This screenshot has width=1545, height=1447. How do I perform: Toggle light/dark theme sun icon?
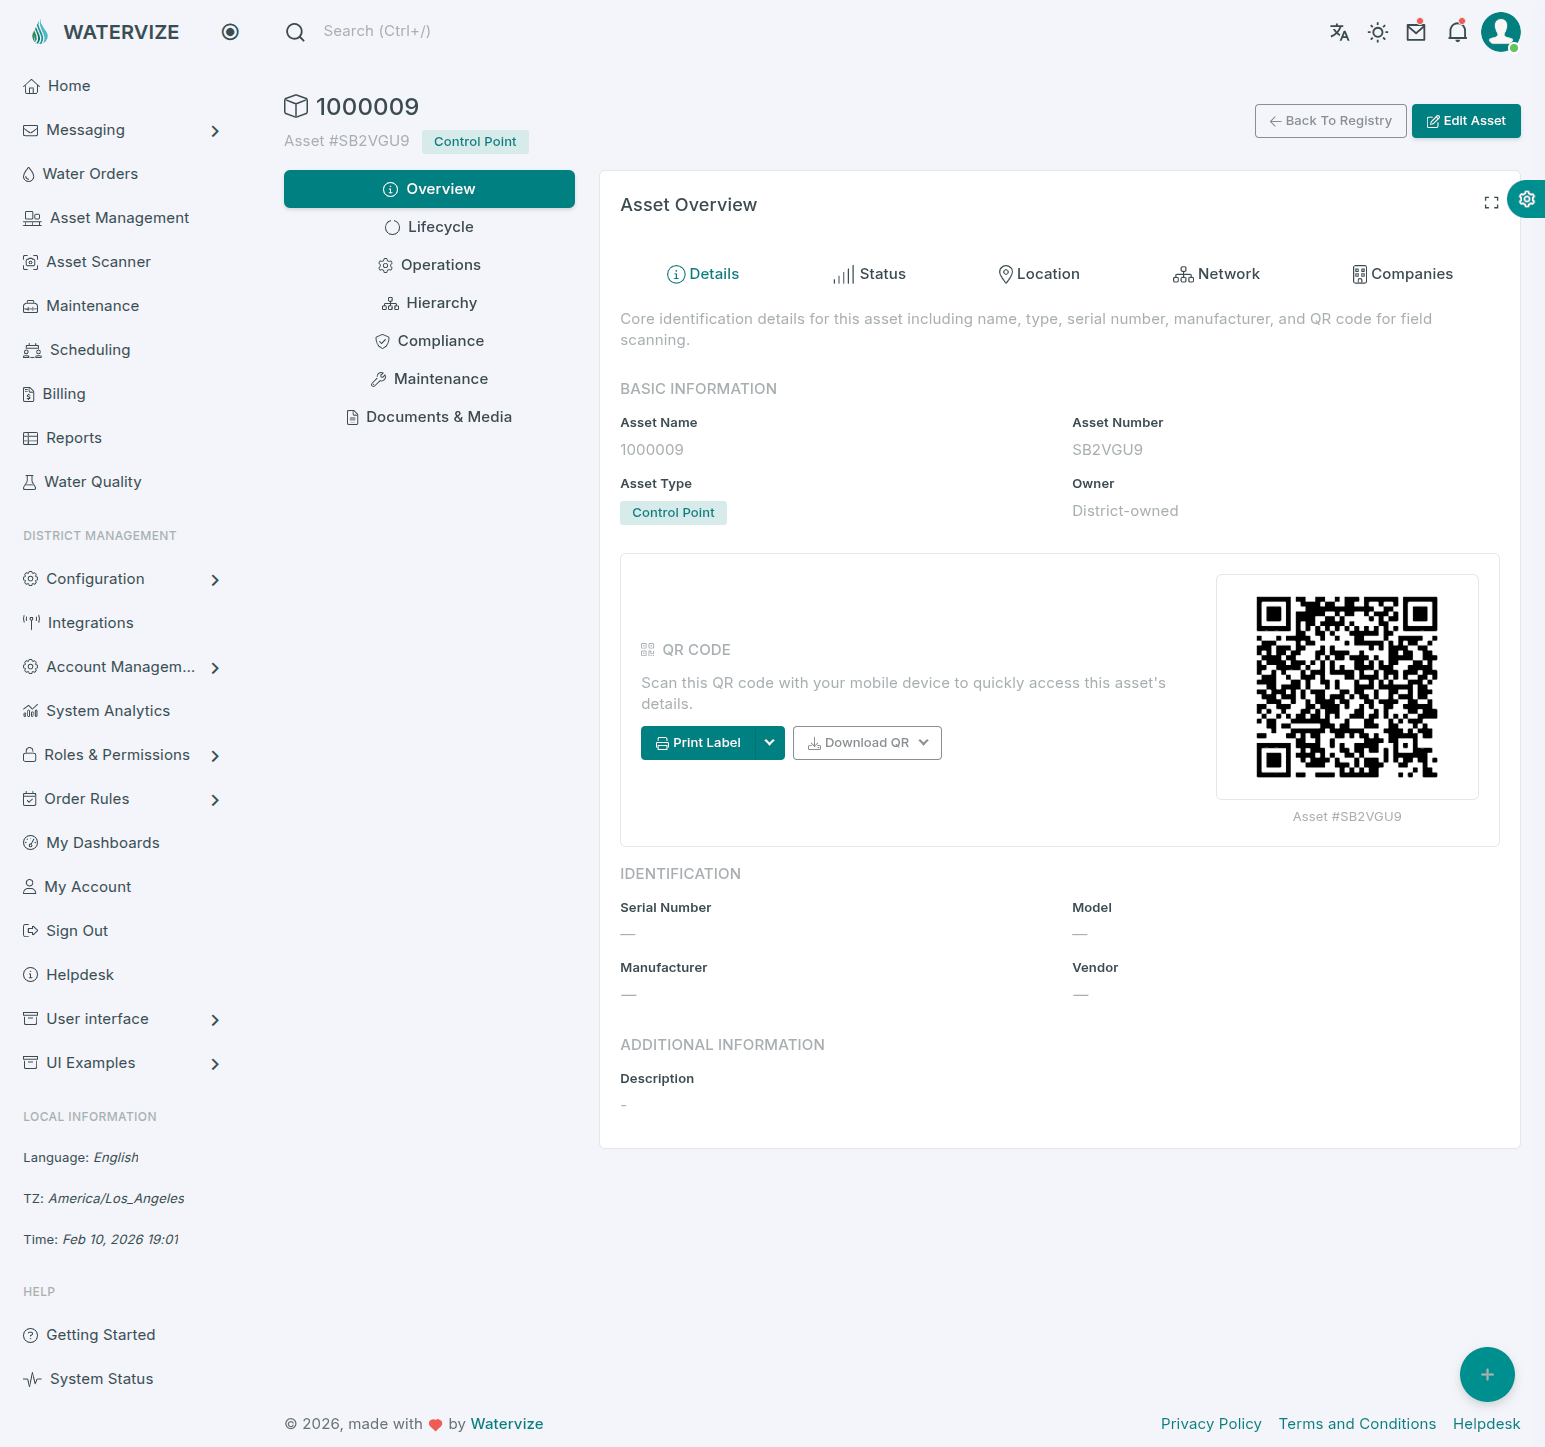[1378, 32]
